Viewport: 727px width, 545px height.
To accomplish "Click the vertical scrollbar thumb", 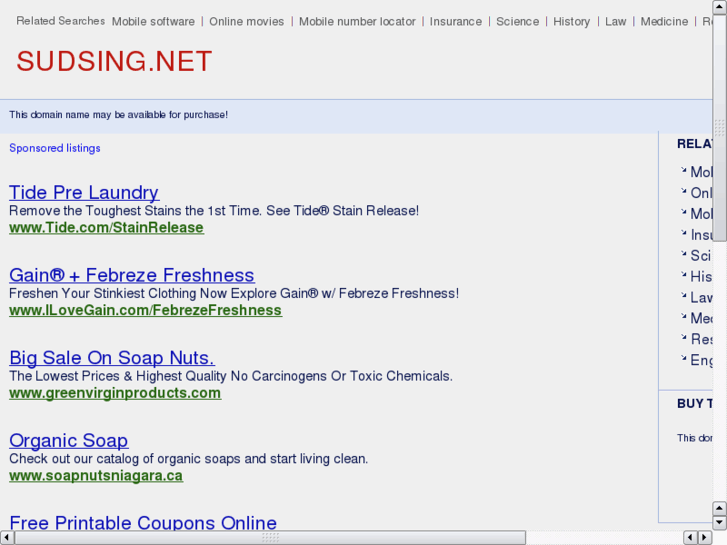I will click(720, 128).
